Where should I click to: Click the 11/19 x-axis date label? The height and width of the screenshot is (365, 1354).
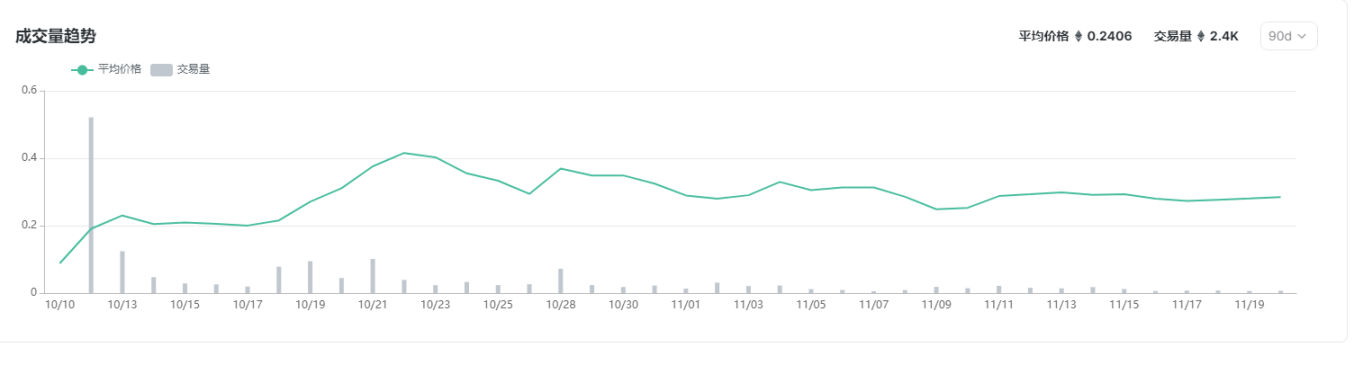pyautogui.click(x=1248, y=304)
